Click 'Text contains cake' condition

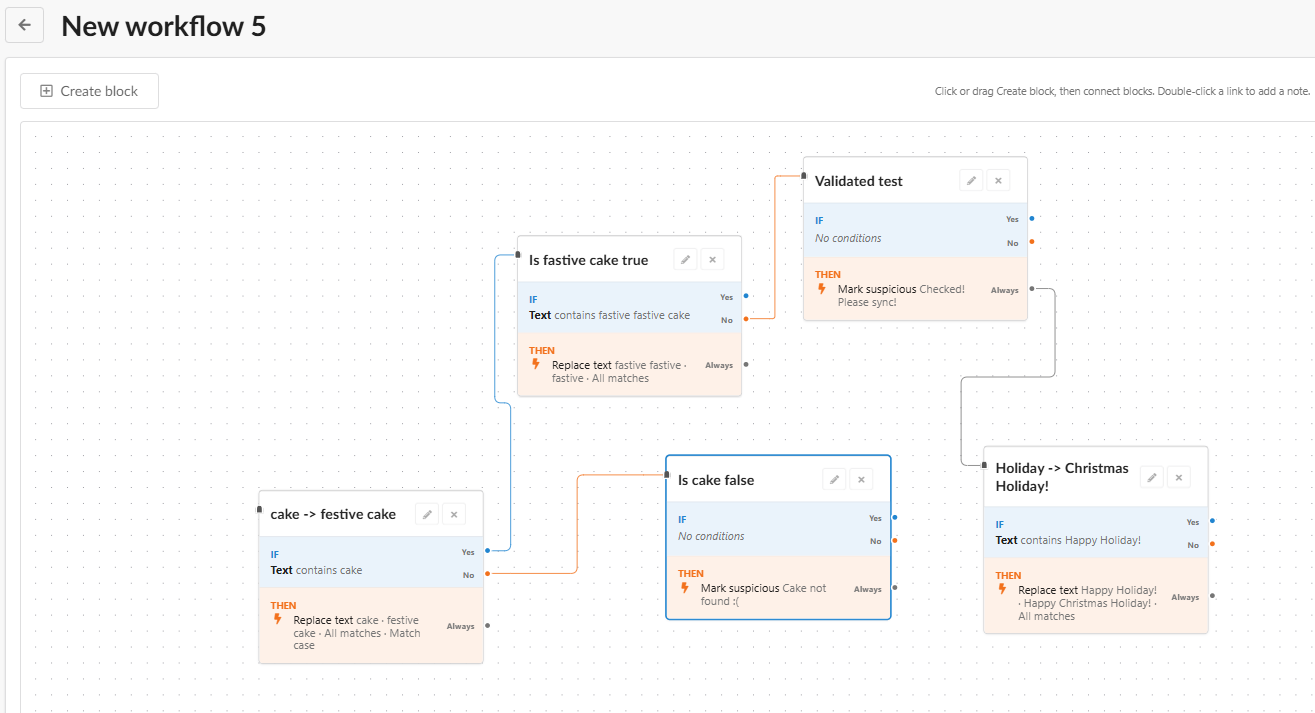[x=316, y=570]
